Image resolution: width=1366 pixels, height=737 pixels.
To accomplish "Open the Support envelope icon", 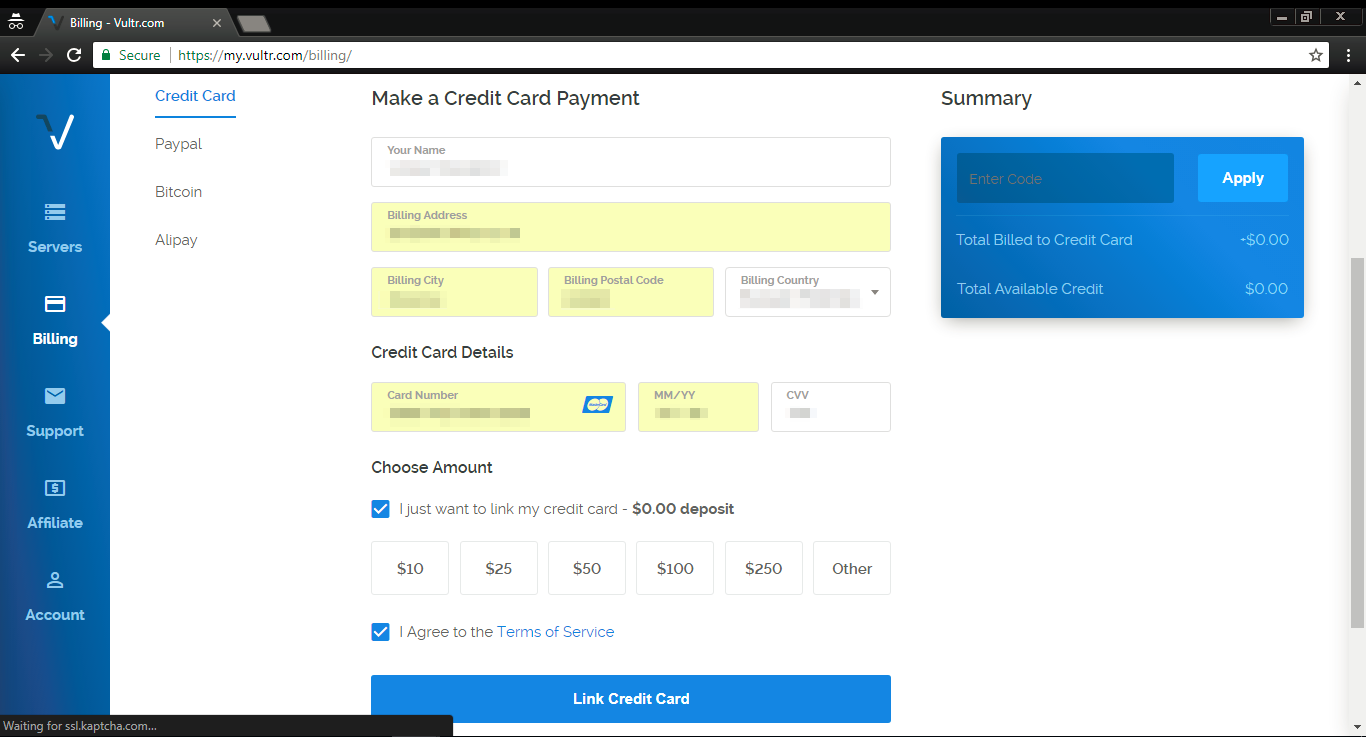I will click(x=55, y=396).
